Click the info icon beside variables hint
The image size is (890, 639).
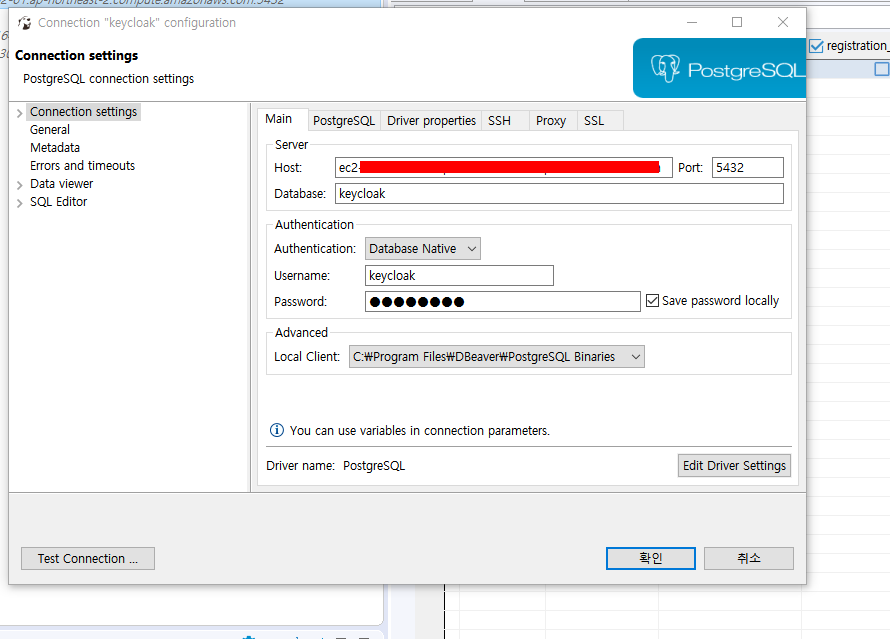[276, 430]
